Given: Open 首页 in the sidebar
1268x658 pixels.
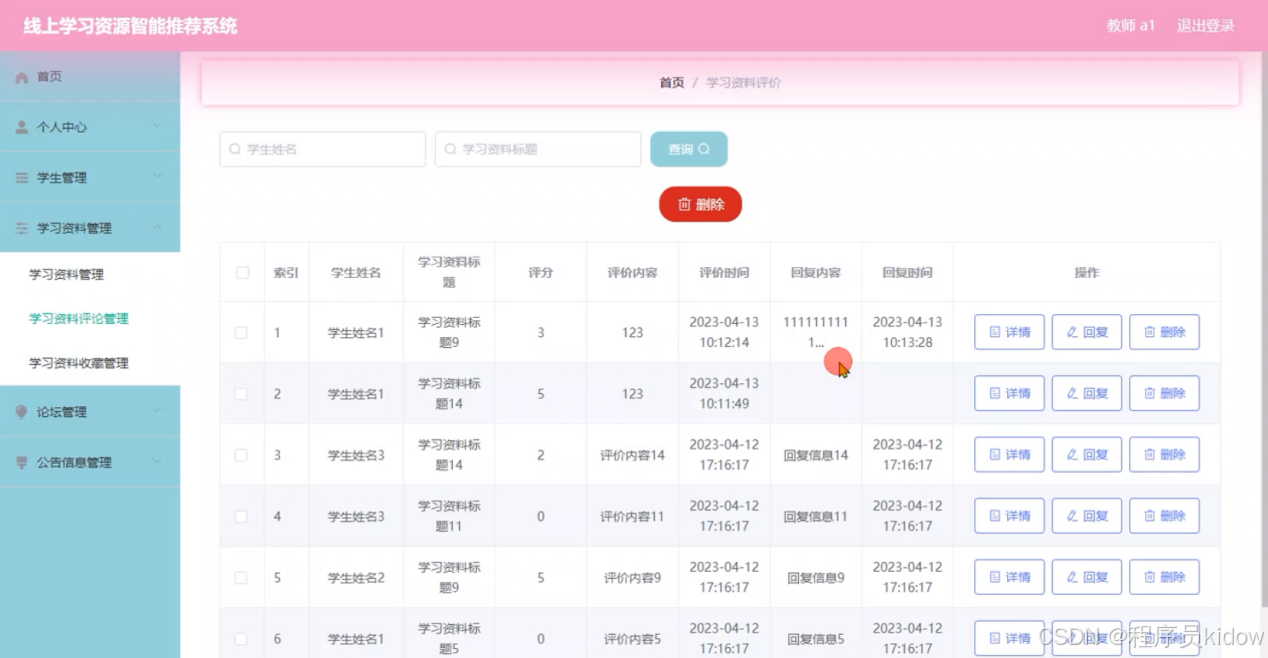Looking at the screenshot, I should pos(90,77).
